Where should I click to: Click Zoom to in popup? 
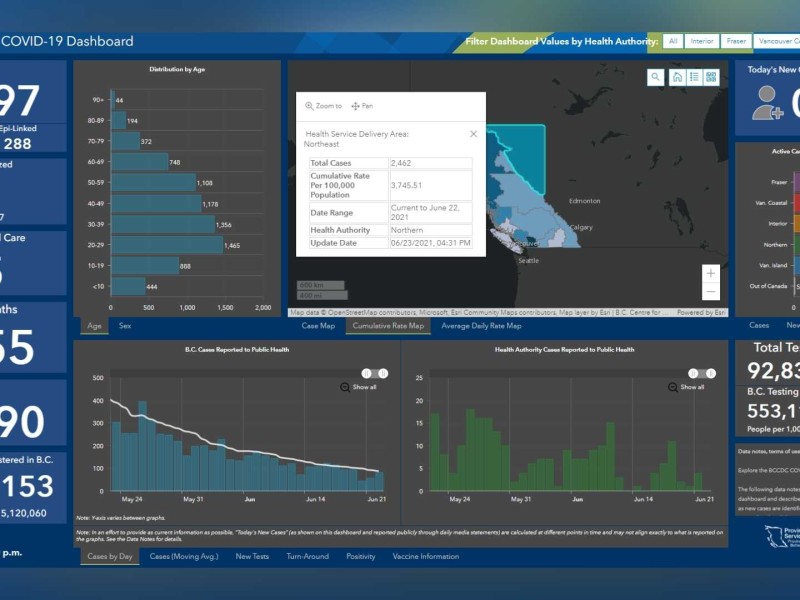(324, 106)
